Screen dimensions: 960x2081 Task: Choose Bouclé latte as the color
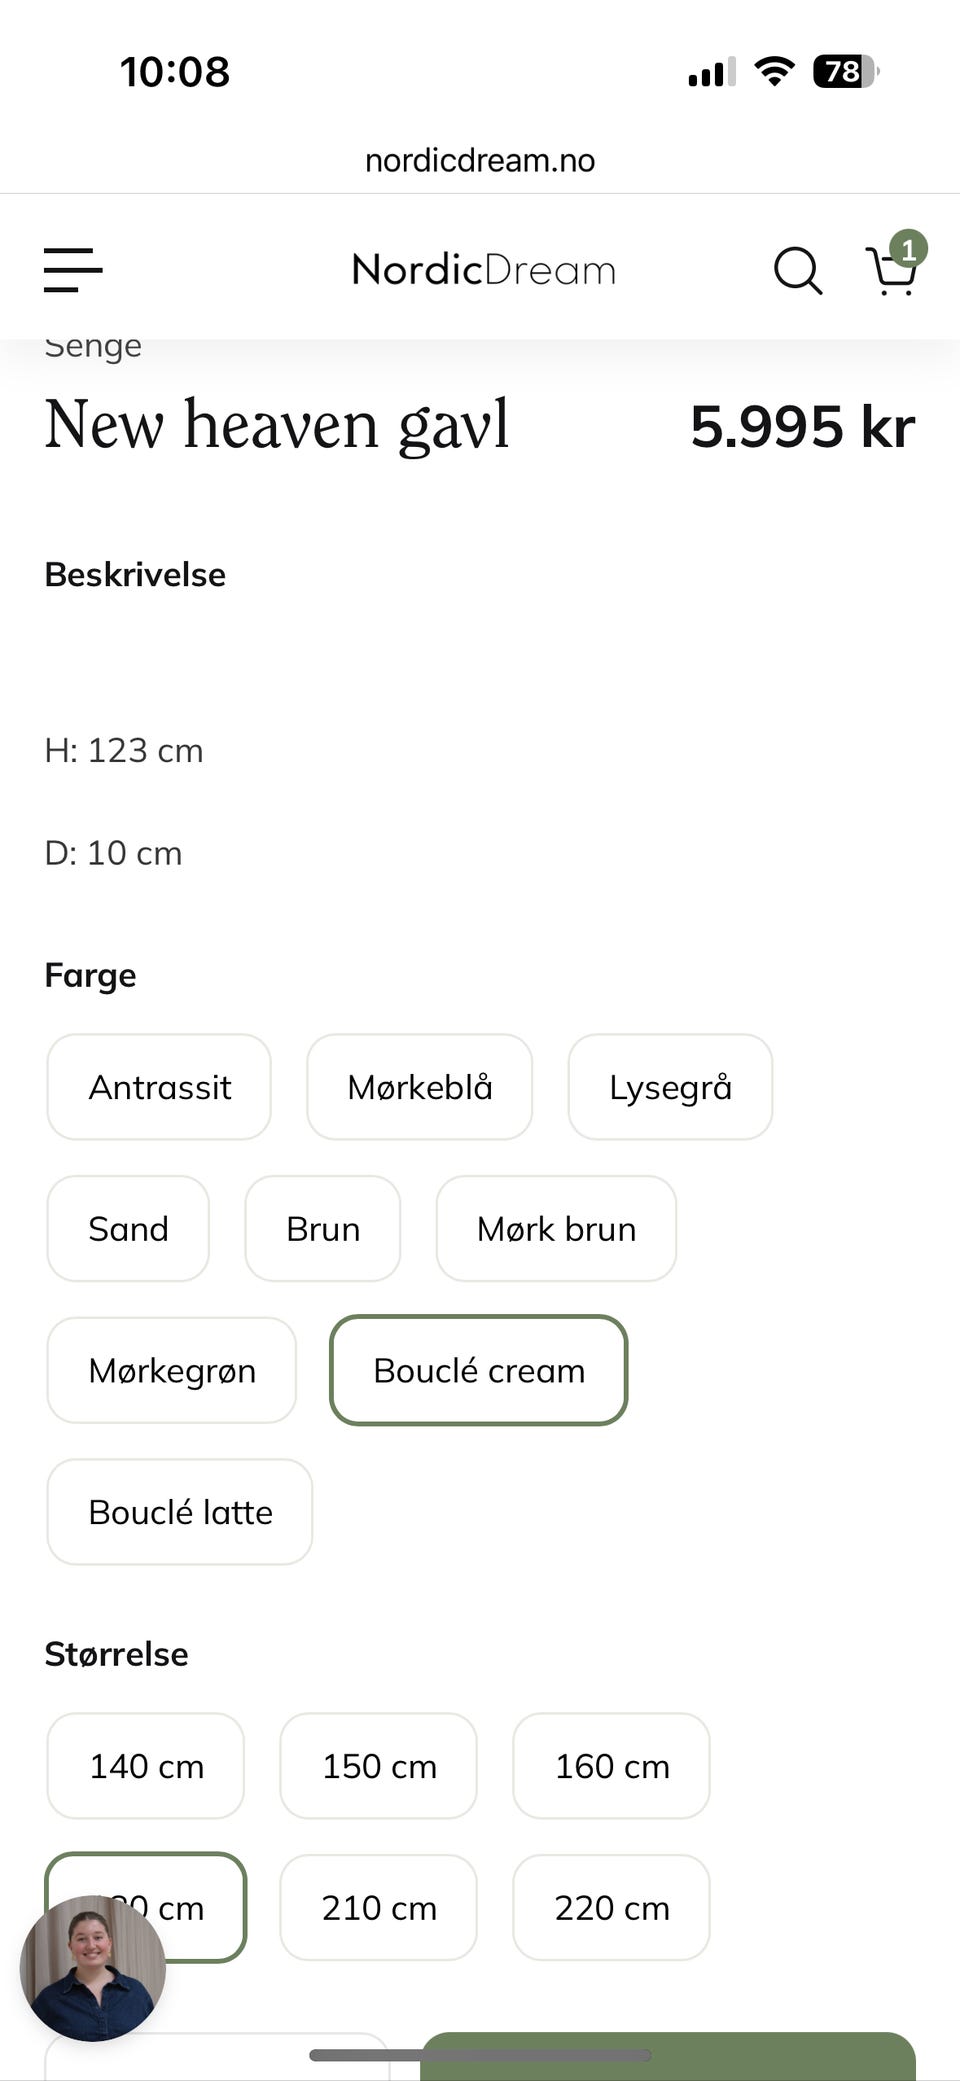click(180, 1512)
